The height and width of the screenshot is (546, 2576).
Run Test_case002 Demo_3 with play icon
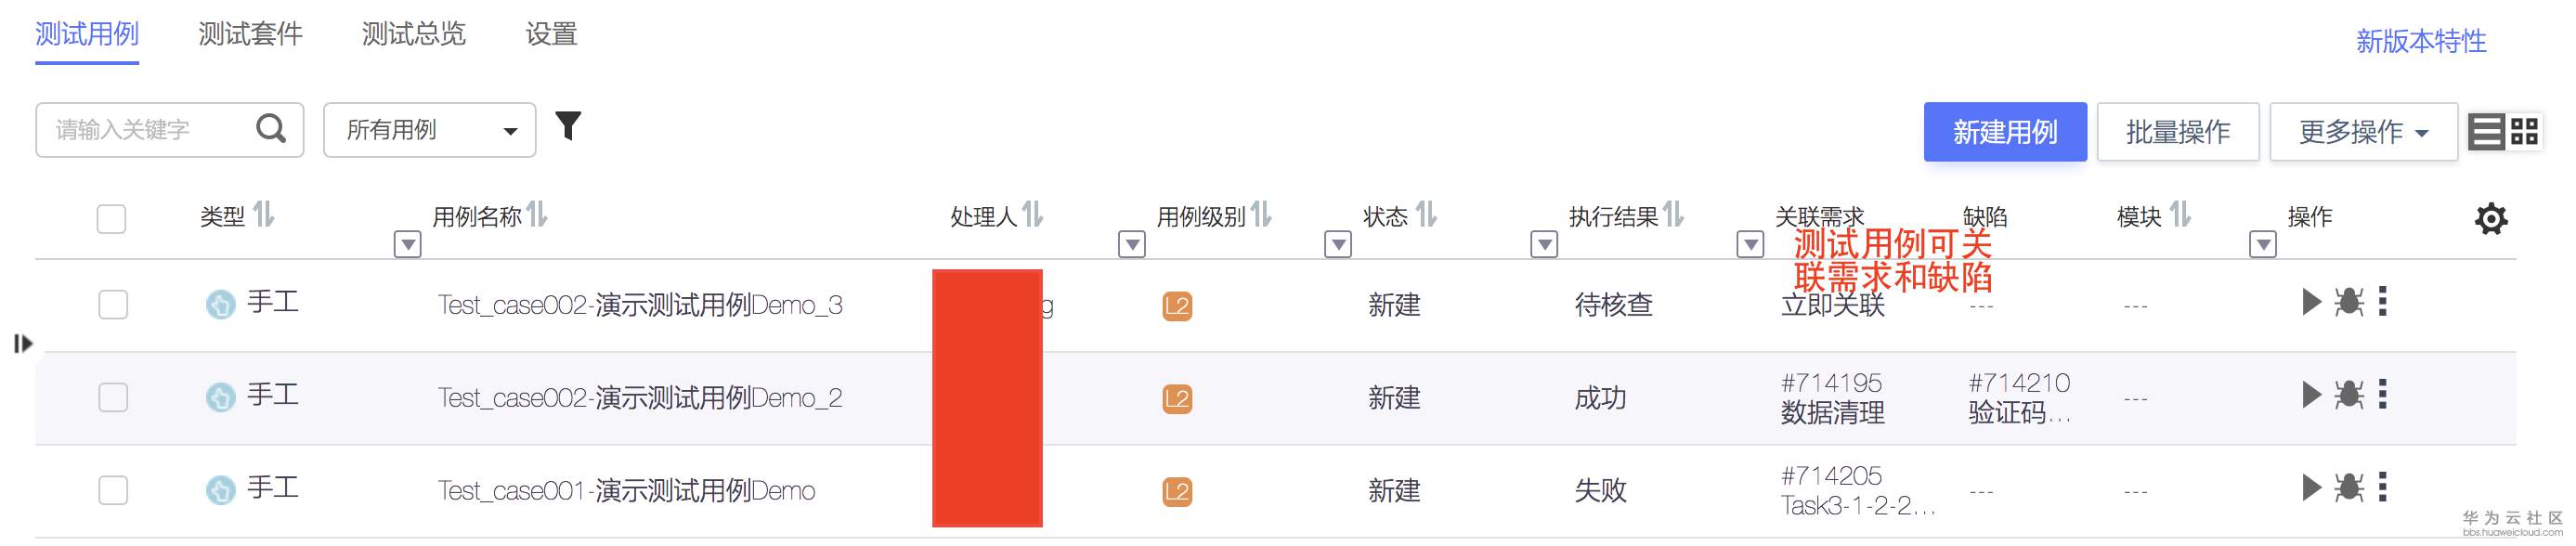pos(2311,302)
